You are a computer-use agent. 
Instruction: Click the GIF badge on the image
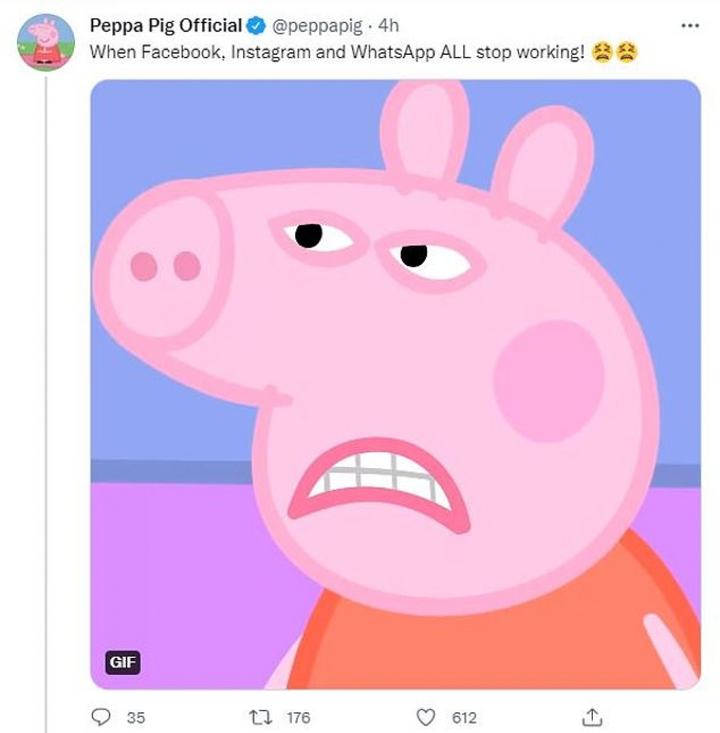coord(123,661)
